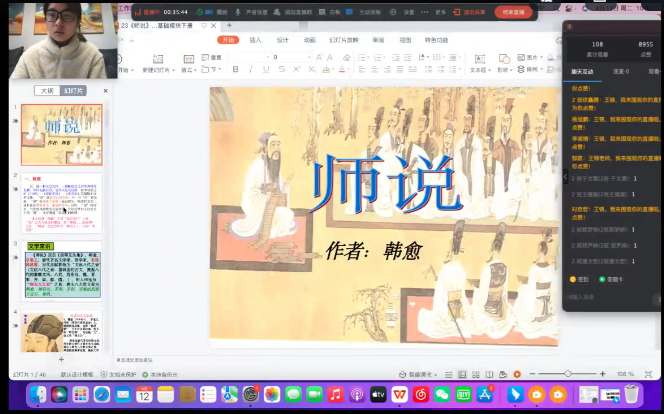
Task: Decrease font size with smaller A icon
Action: 330,57
